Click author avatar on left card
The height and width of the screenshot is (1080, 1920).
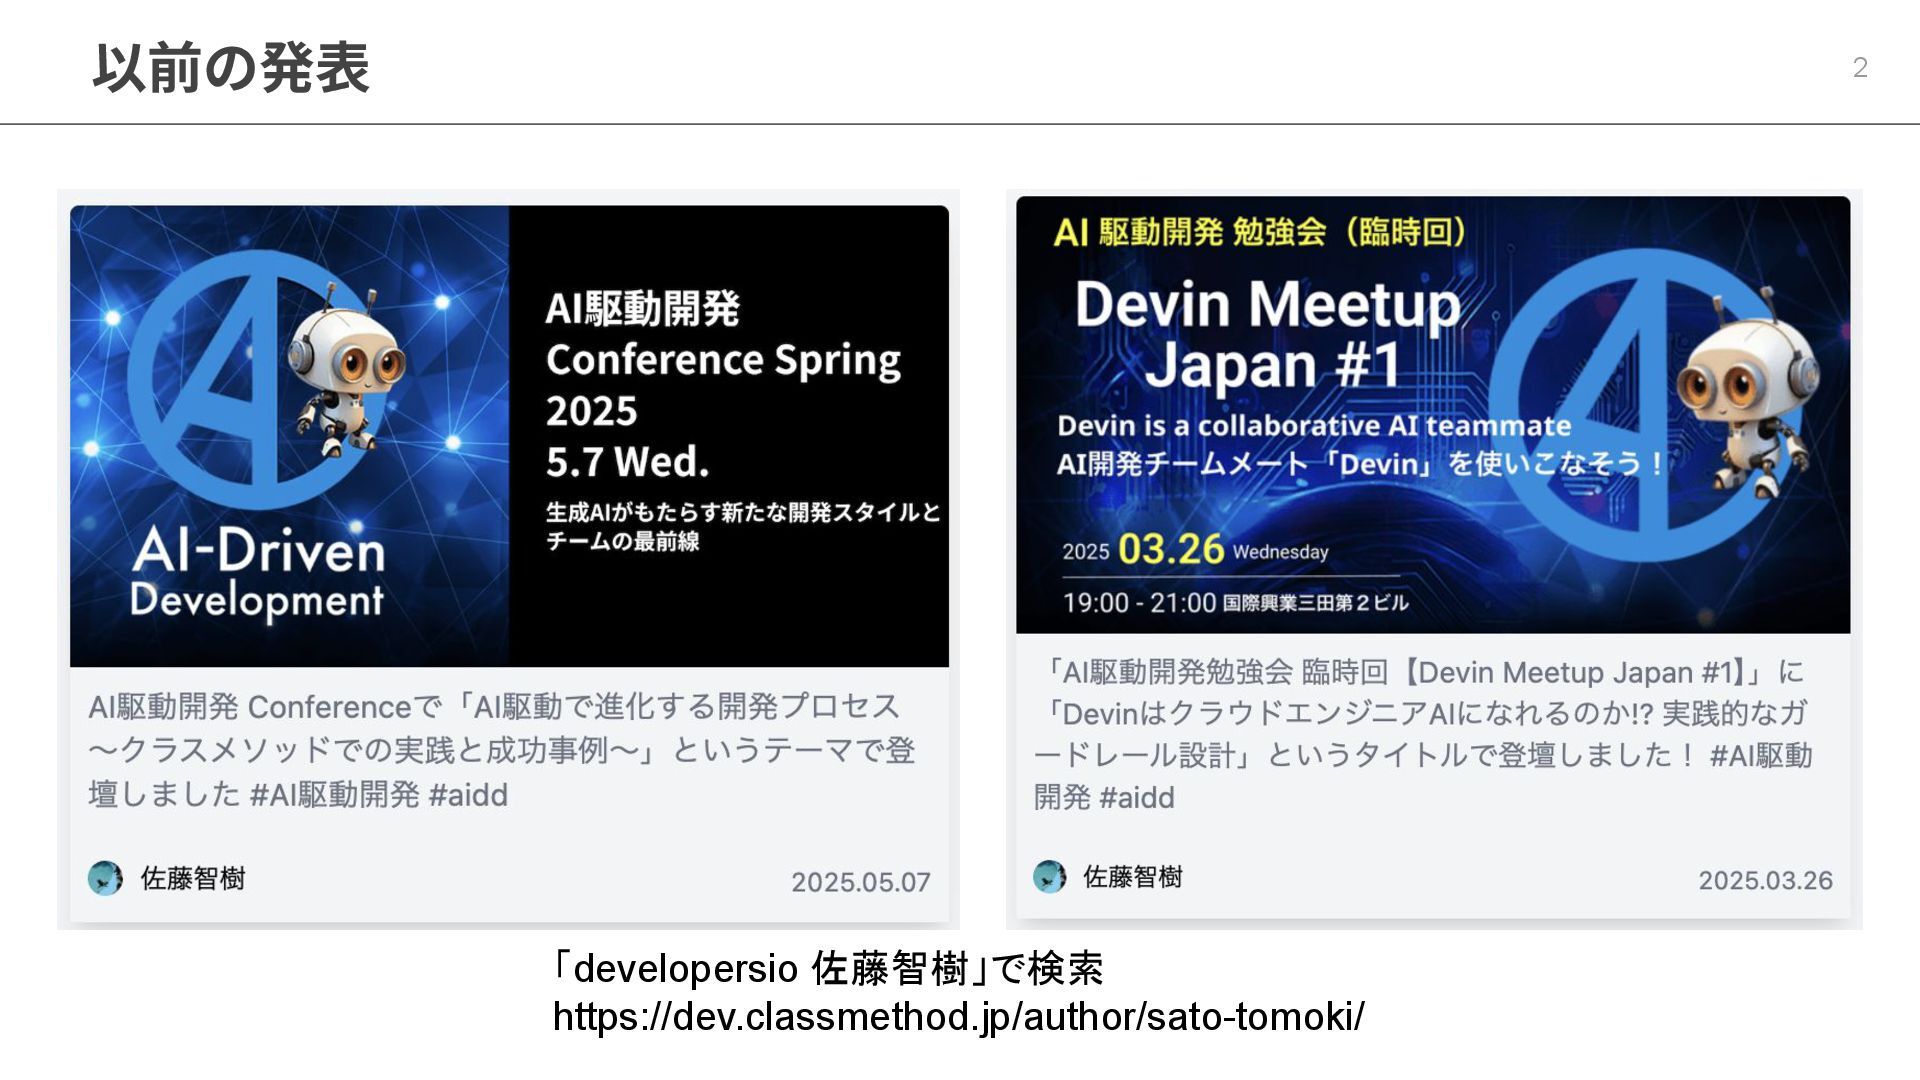pos(105,878)
